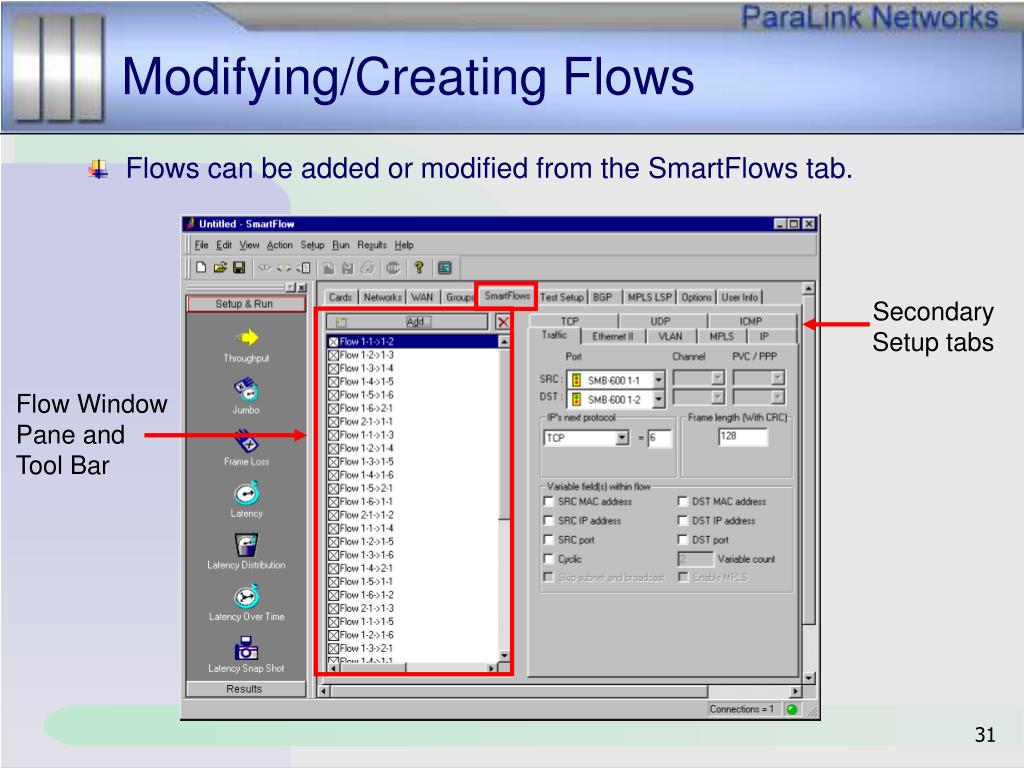The width and height of the screenshot is (1024, 768).
Task: Open the DST port dropdown
Action: click(658, 399)
